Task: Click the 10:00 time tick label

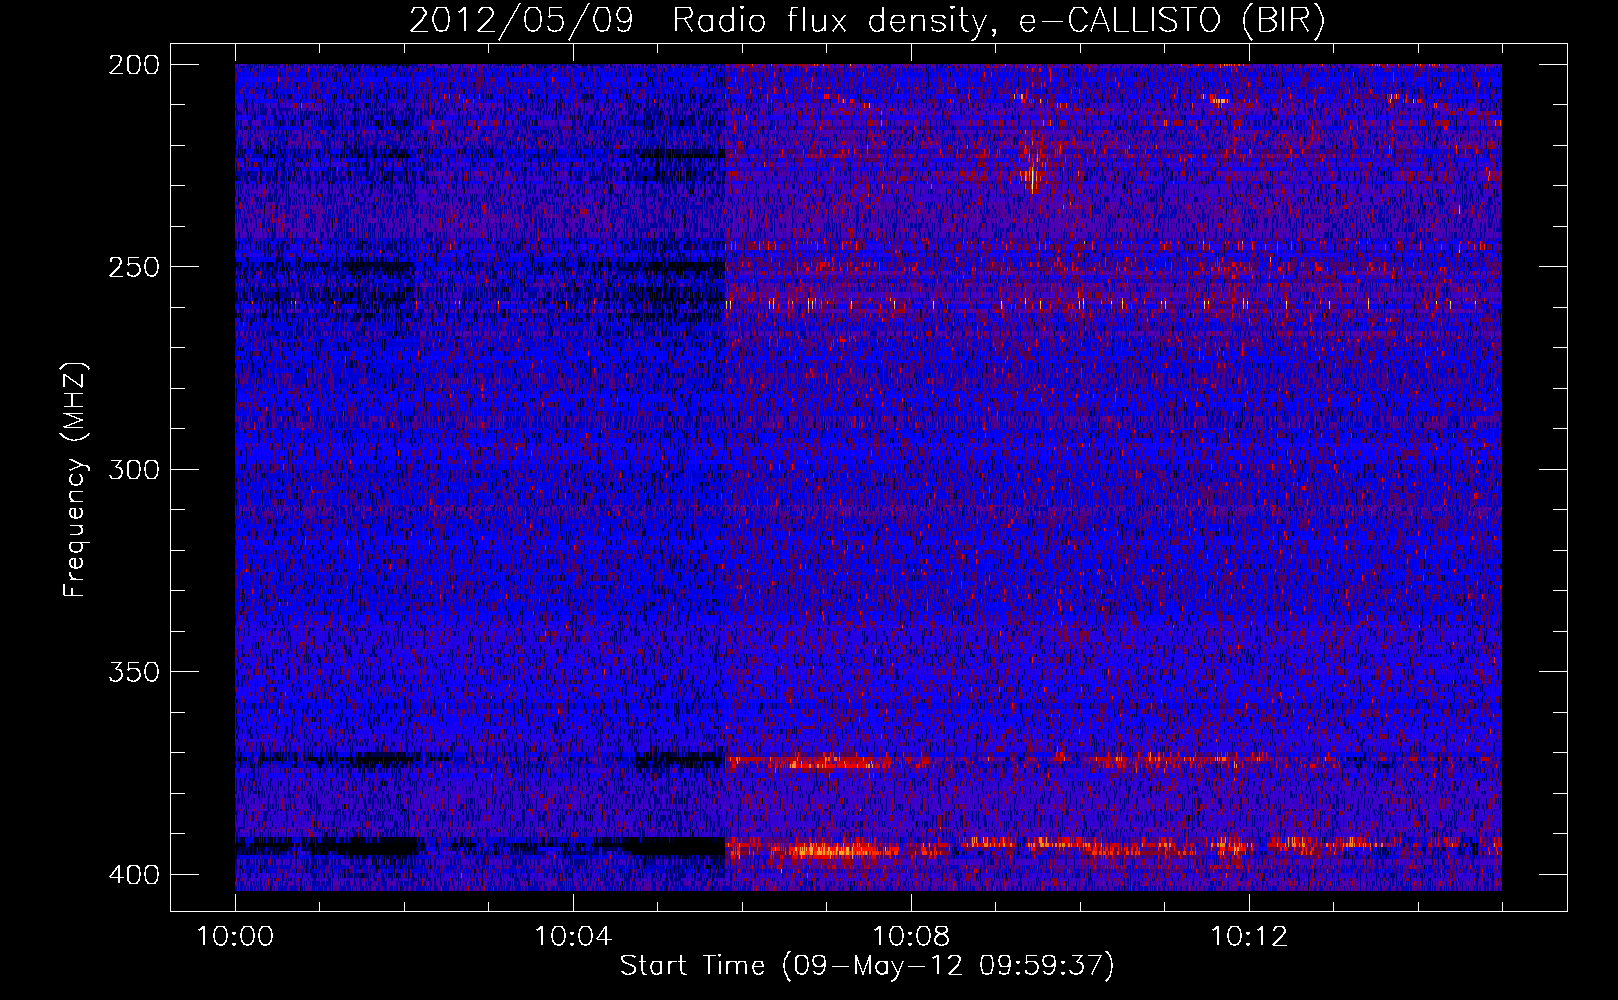Action: pos(235,937)
